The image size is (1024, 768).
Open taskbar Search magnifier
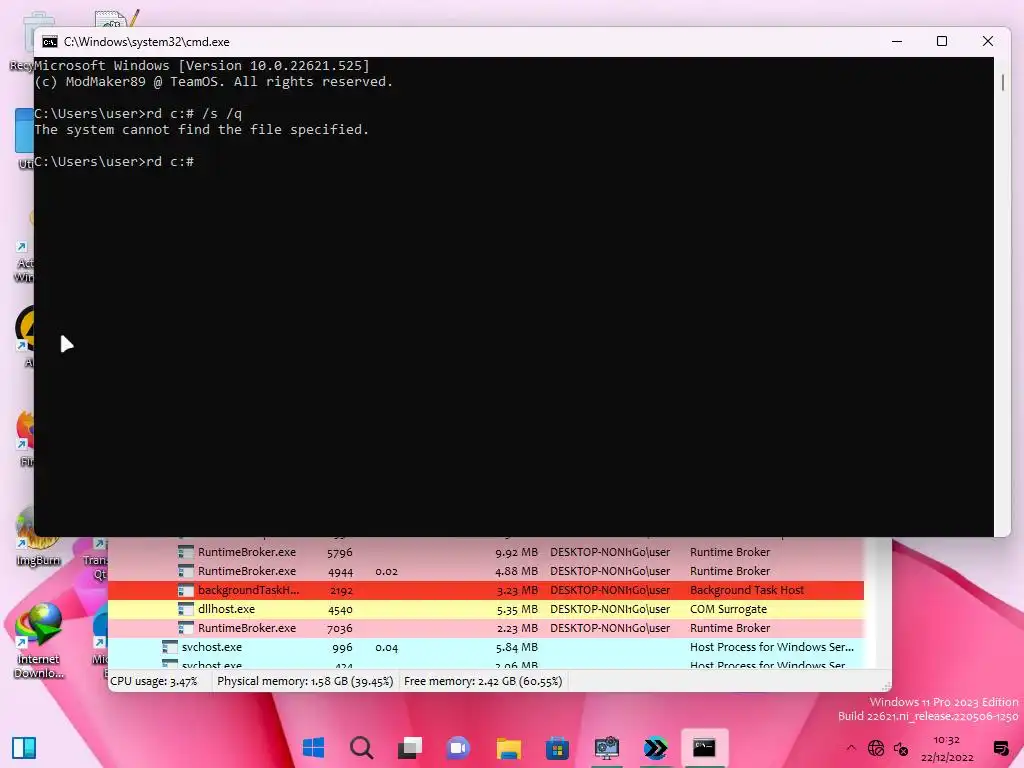[x=361, y=747]
